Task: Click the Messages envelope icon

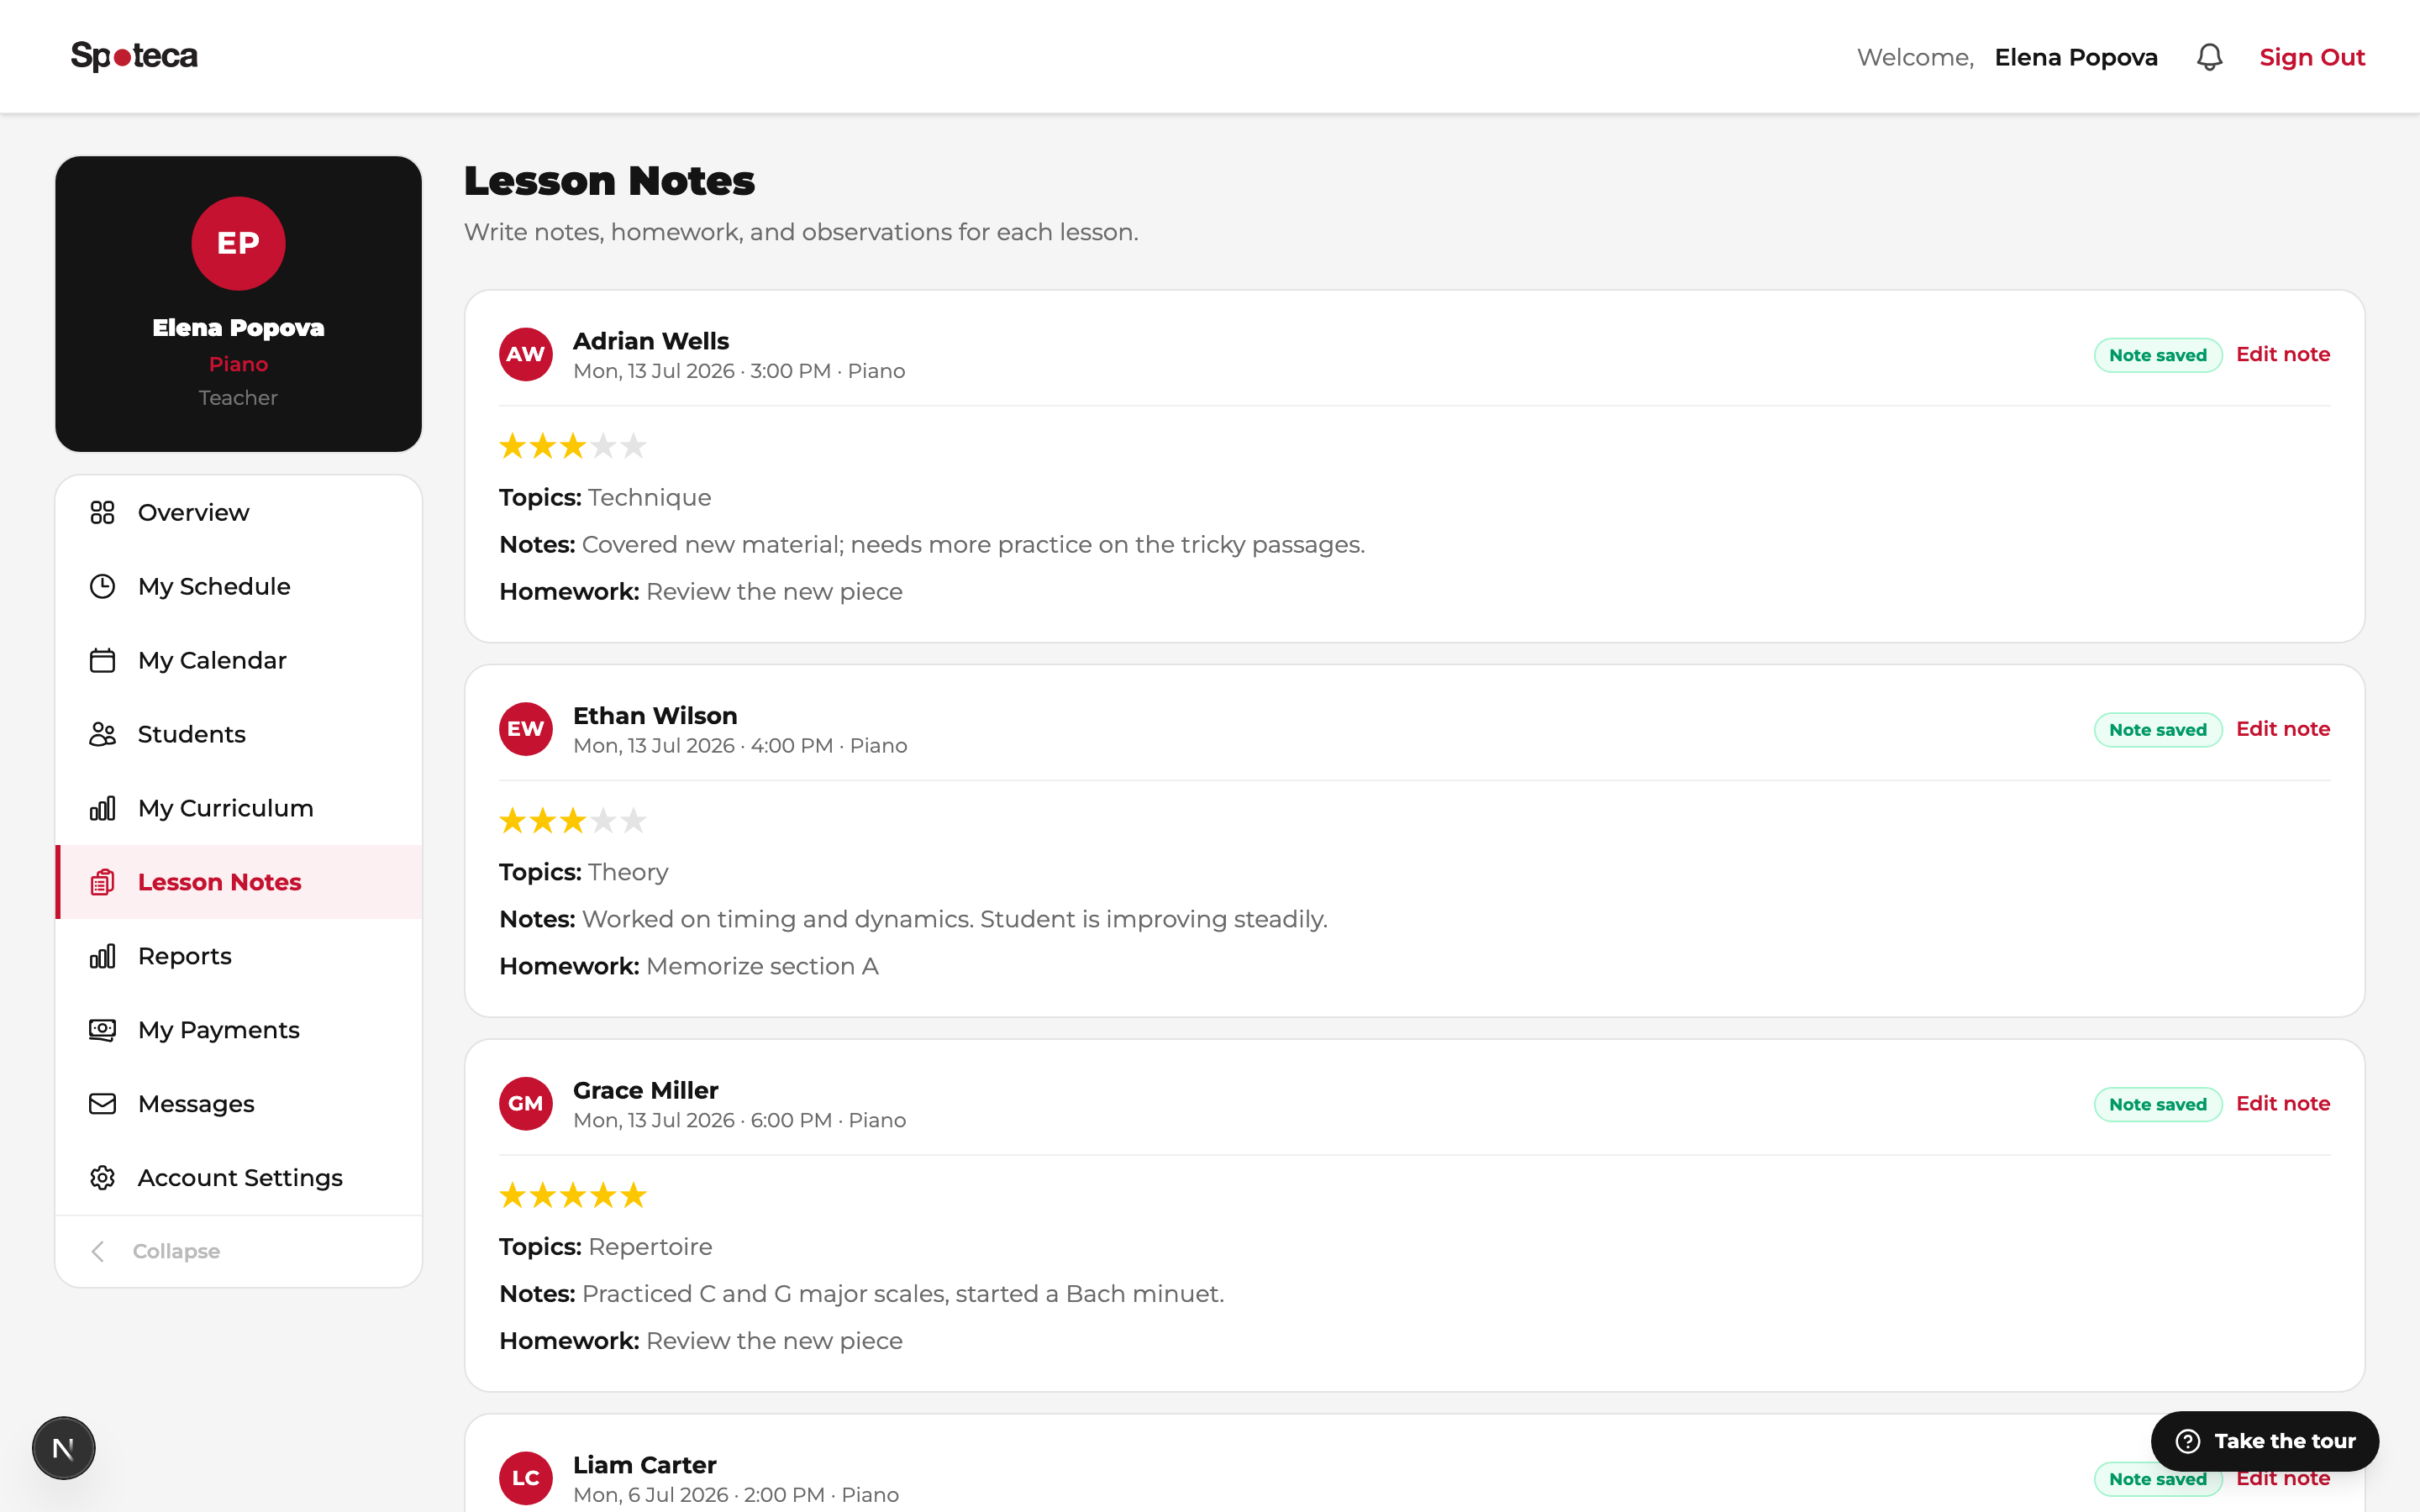Action: (102, 1104)
